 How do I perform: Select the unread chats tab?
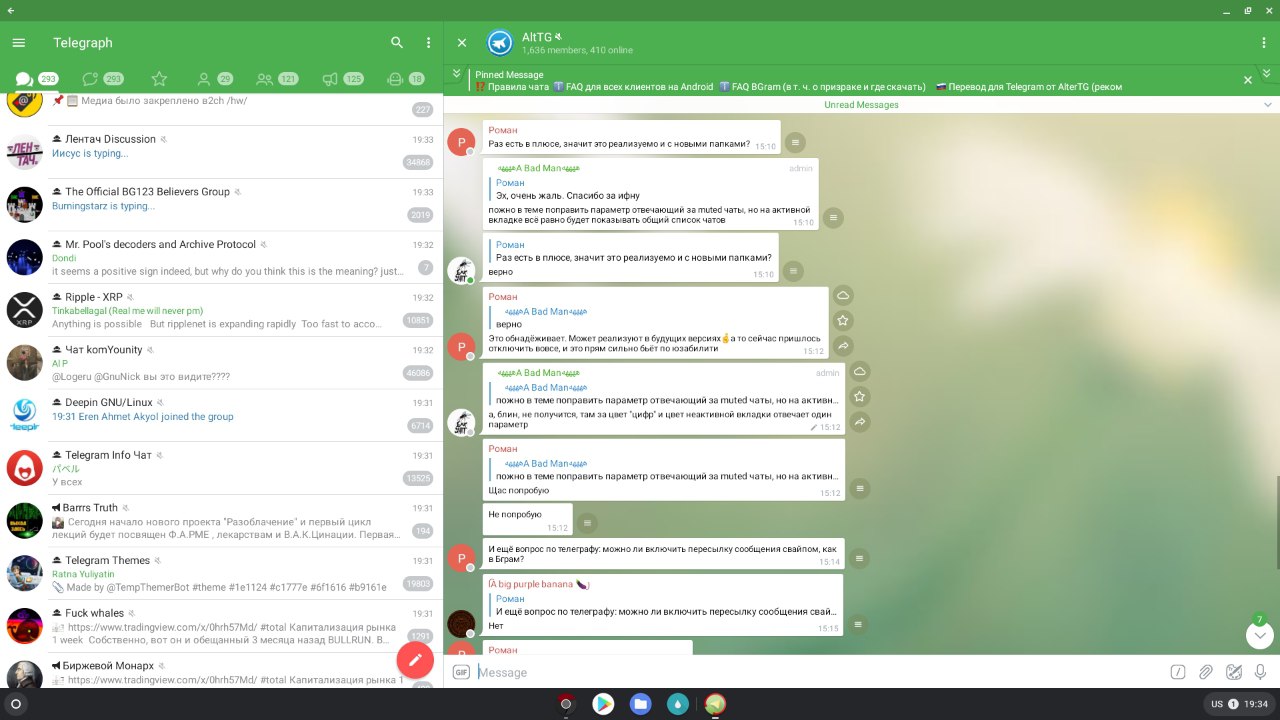(x=103, y=79)
